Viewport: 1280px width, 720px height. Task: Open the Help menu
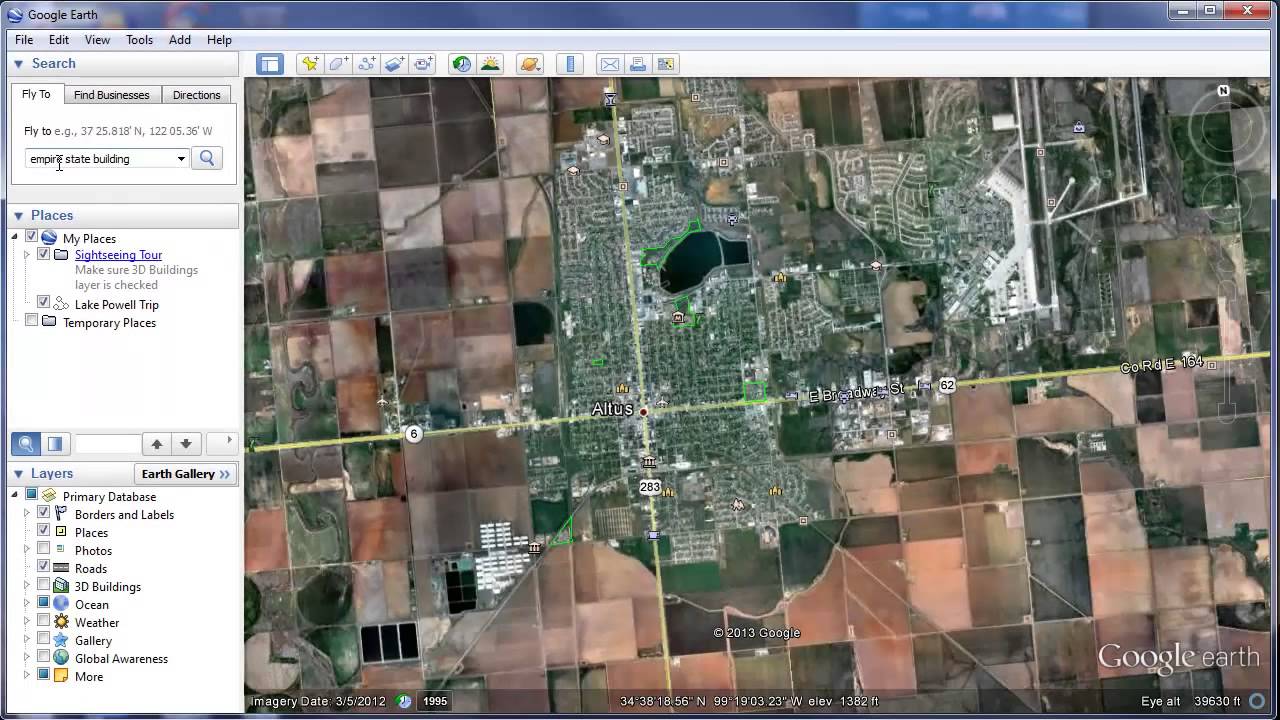click(219, 40)
